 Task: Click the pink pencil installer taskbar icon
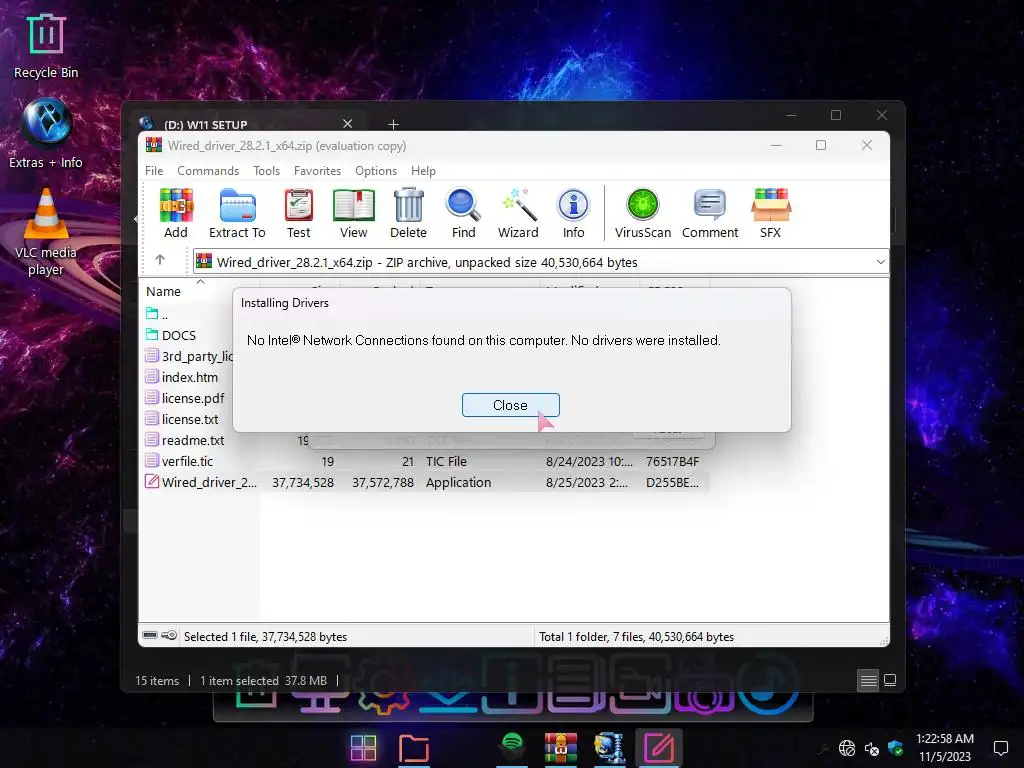659,748
